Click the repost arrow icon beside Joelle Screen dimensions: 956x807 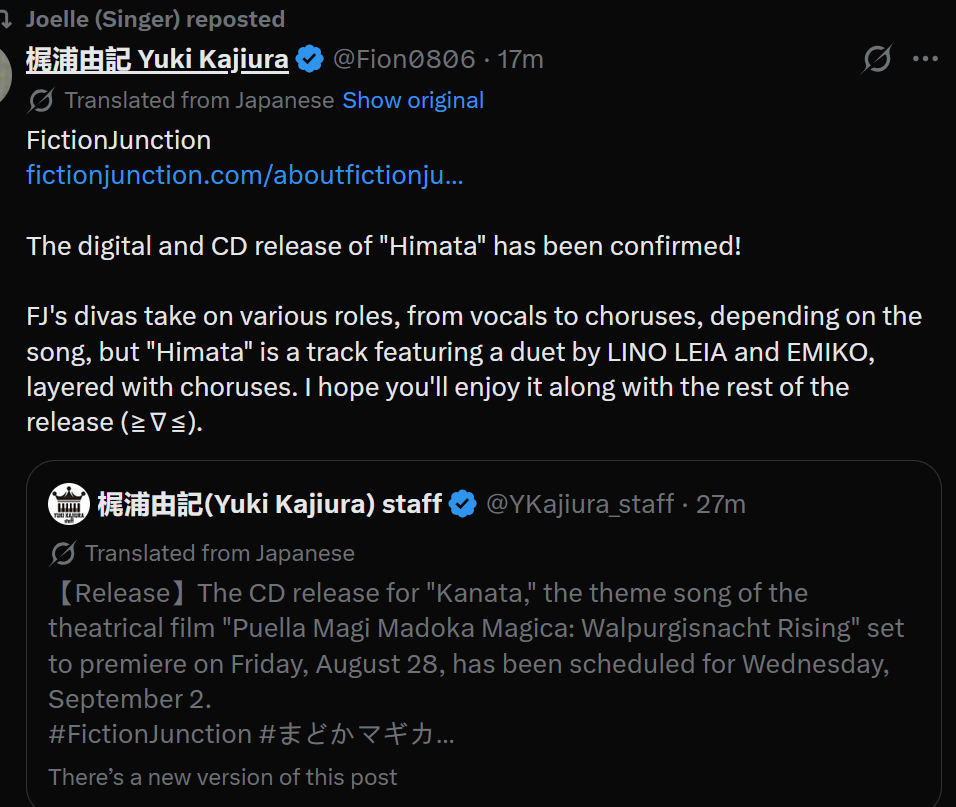(x=6, y=20)
